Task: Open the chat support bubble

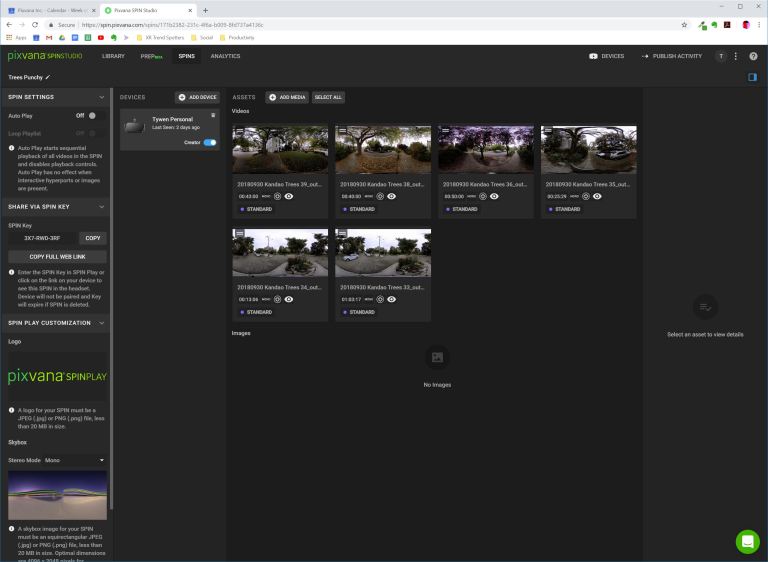Action: point(747,541)
